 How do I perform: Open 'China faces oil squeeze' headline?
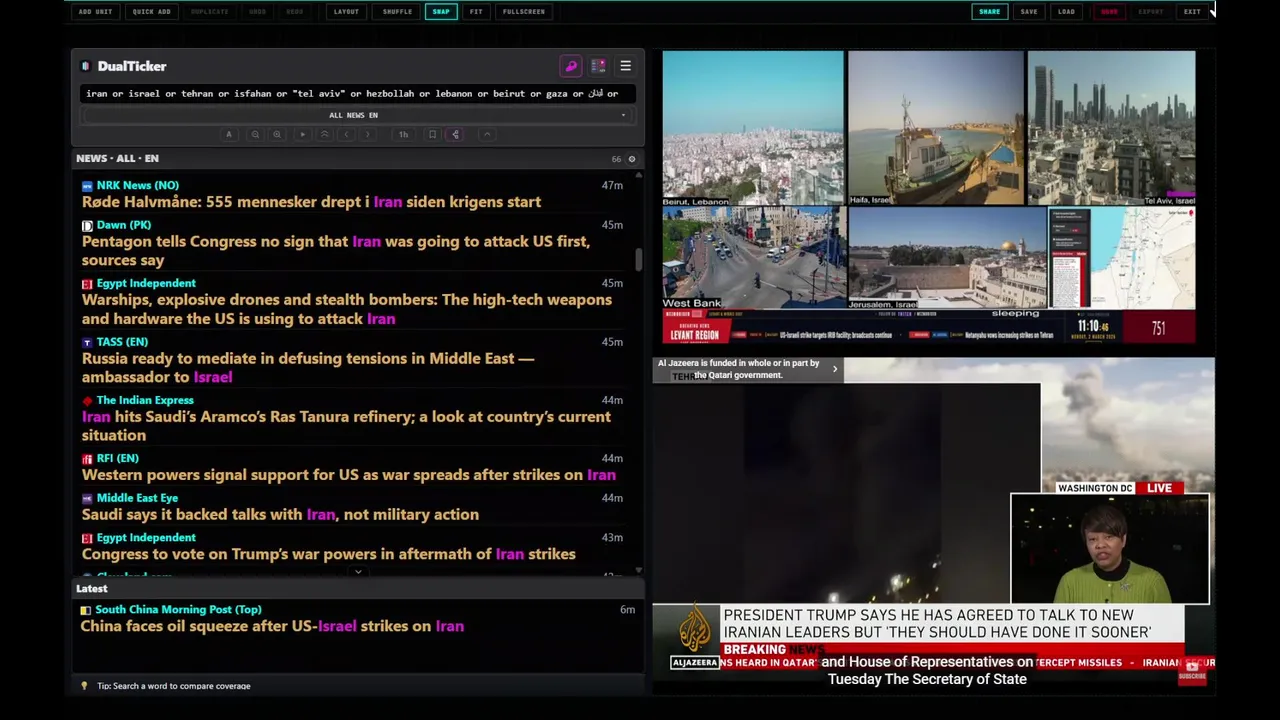point(272,626)
